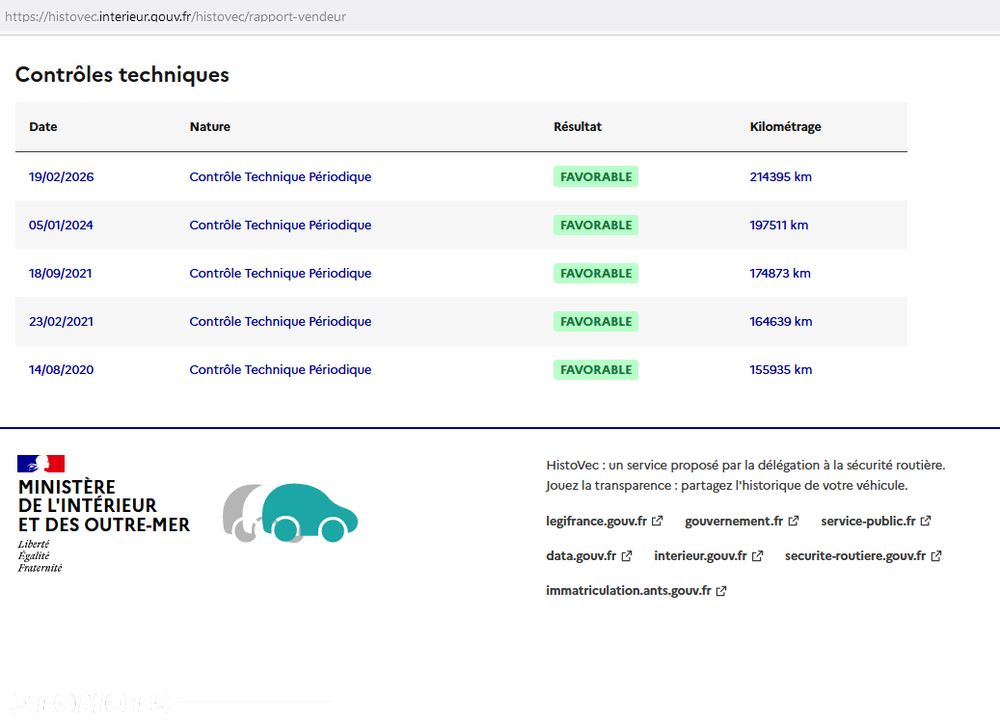1000x723 pixels.
Task: Click the external link icon beside service-public.fr
Action: 925,521
